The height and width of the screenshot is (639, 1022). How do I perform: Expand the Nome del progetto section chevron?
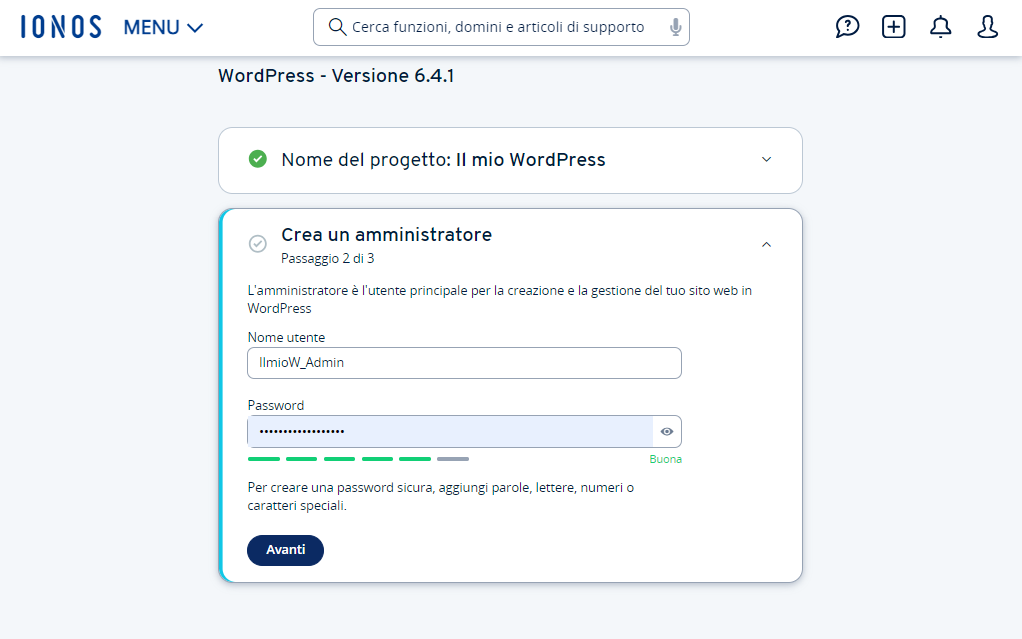(766, 159)
